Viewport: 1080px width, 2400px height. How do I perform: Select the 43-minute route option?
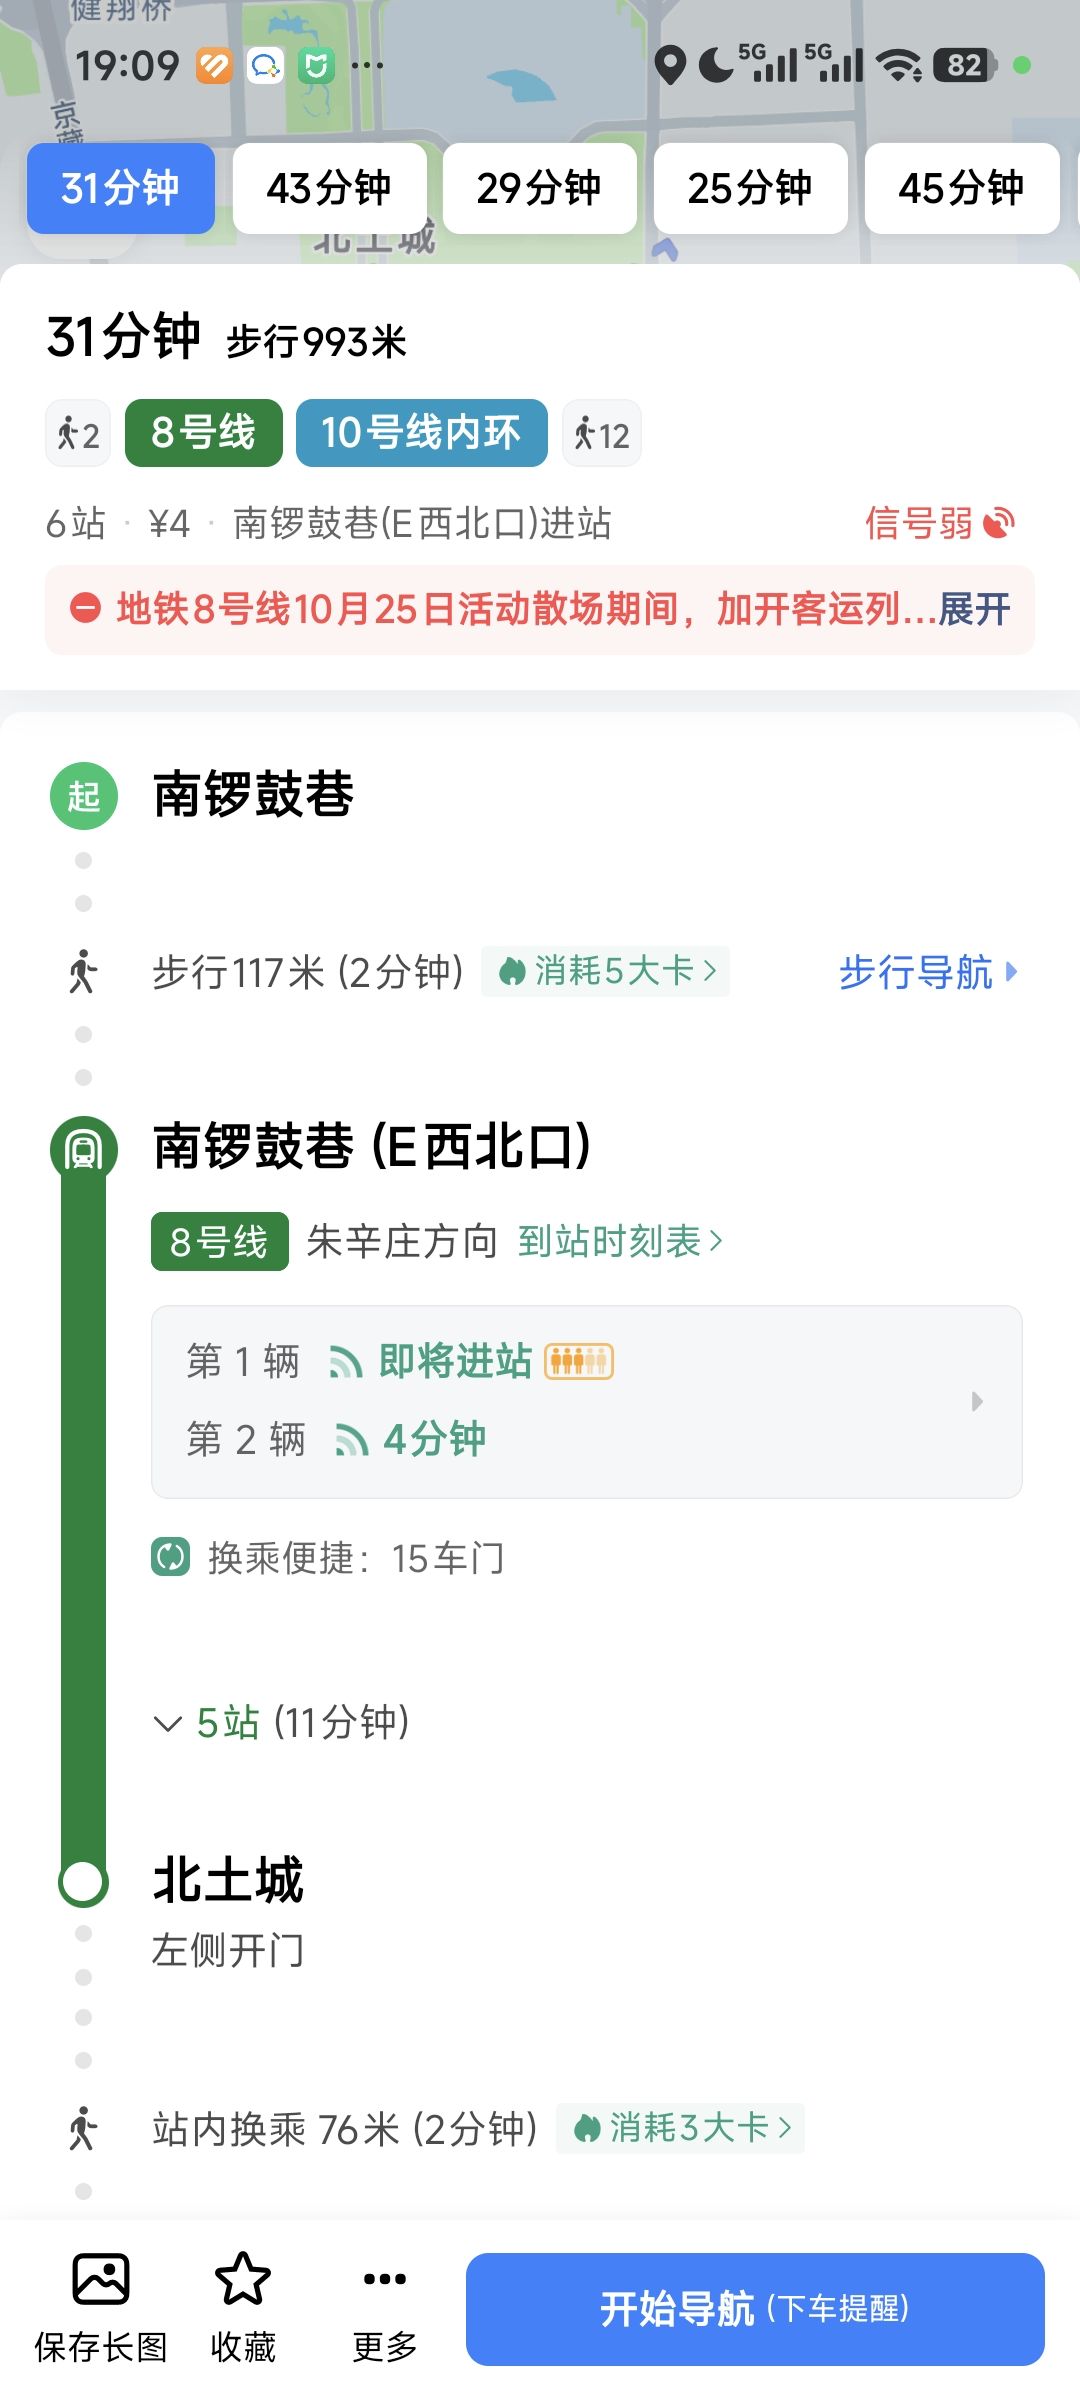pos(329,188)
